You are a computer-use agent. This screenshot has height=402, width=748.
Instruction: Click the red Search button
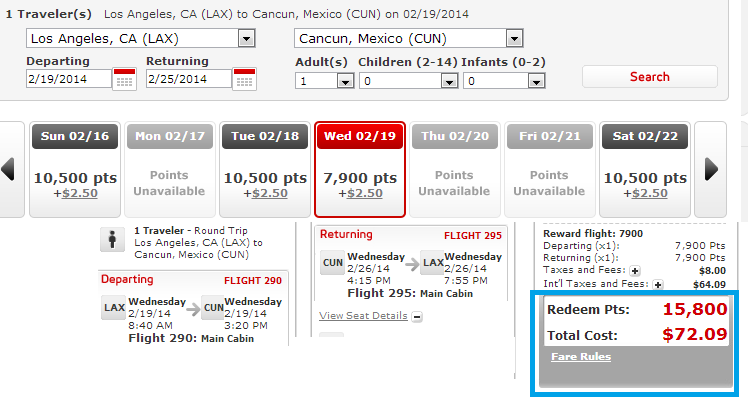(x=650, y=77)
